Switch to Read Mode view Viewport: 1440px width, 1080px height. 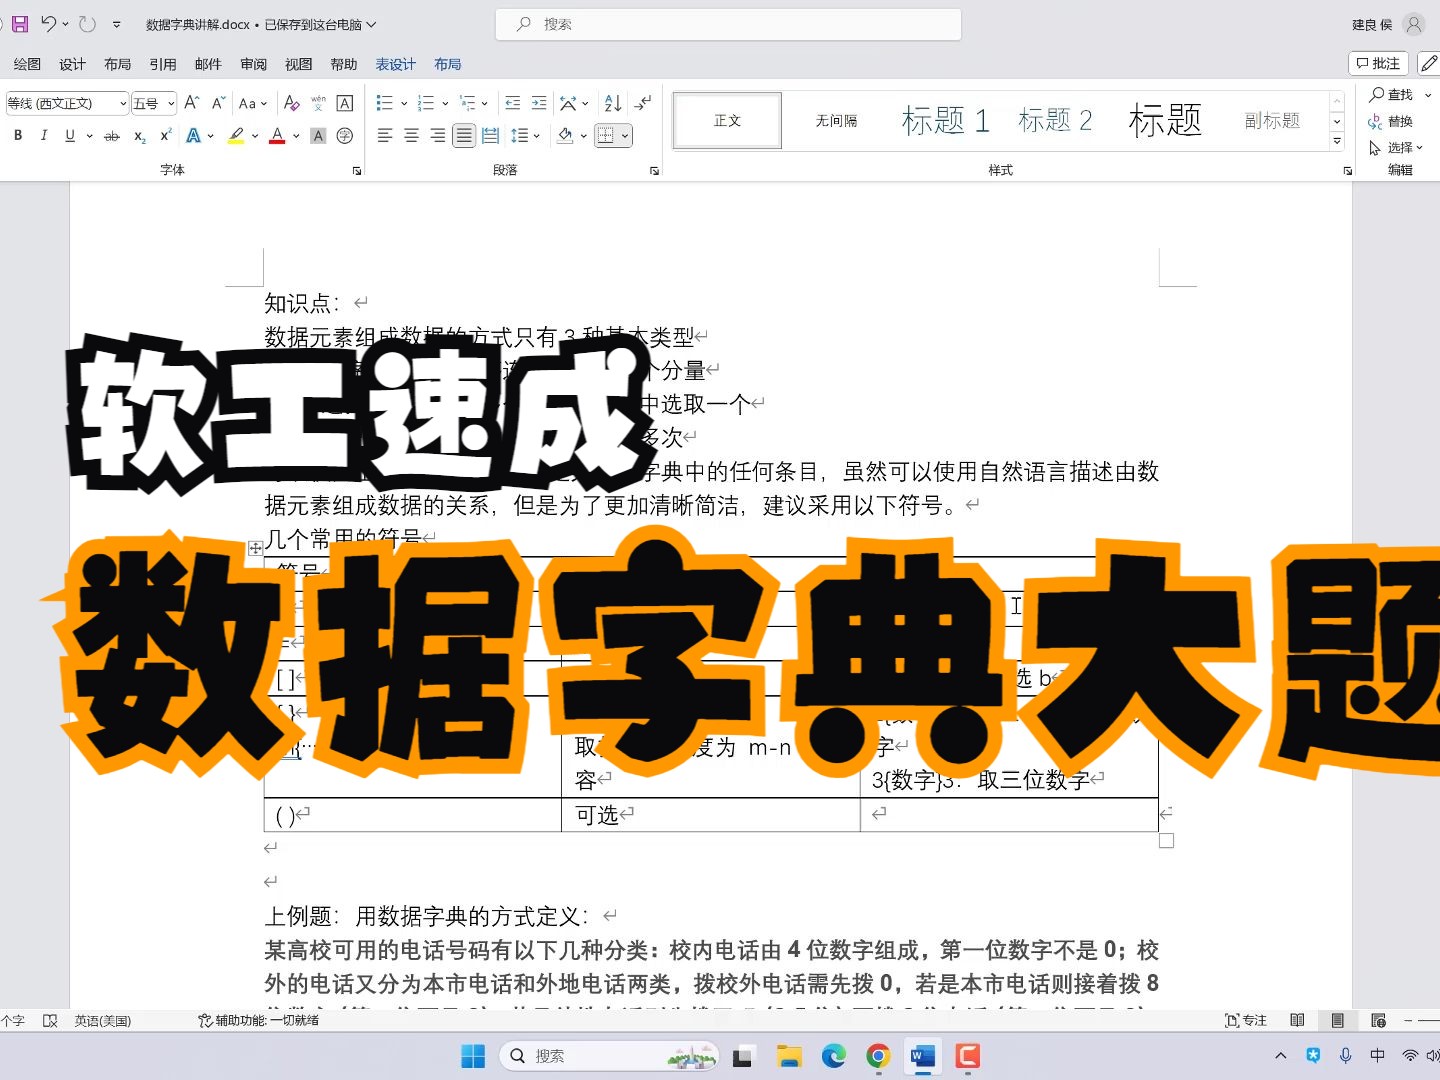tap(1297, 1020)
